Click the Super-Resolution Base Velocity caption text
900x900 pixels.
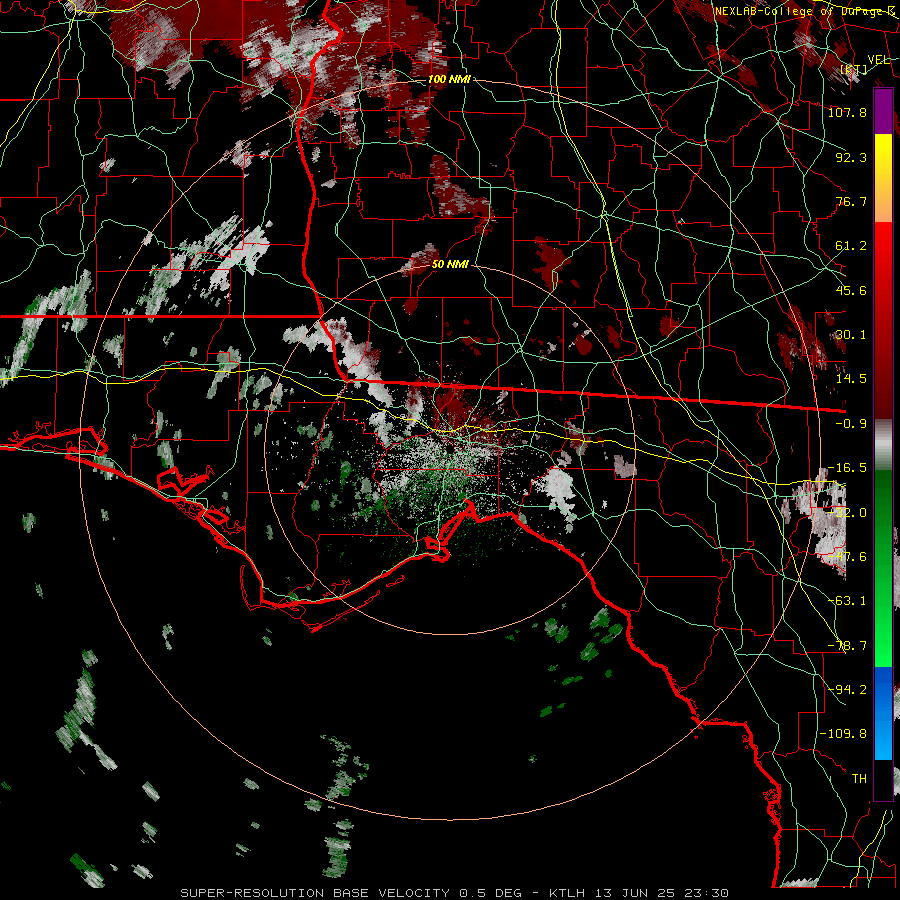pyautogui.click(x=455, y=893)
